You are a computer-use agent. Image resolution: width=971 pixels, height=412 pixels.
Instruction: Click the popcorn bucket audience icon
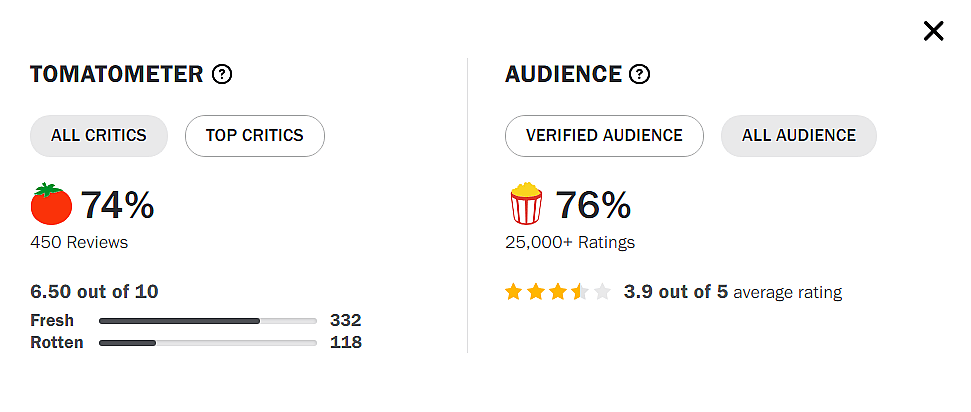coord(526,205)
